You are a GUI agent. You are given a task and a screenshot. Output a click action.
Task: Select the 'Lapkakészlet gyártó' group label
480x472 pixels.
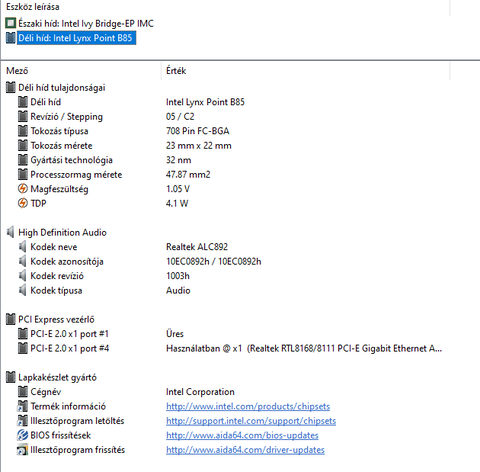click(57, 377)
